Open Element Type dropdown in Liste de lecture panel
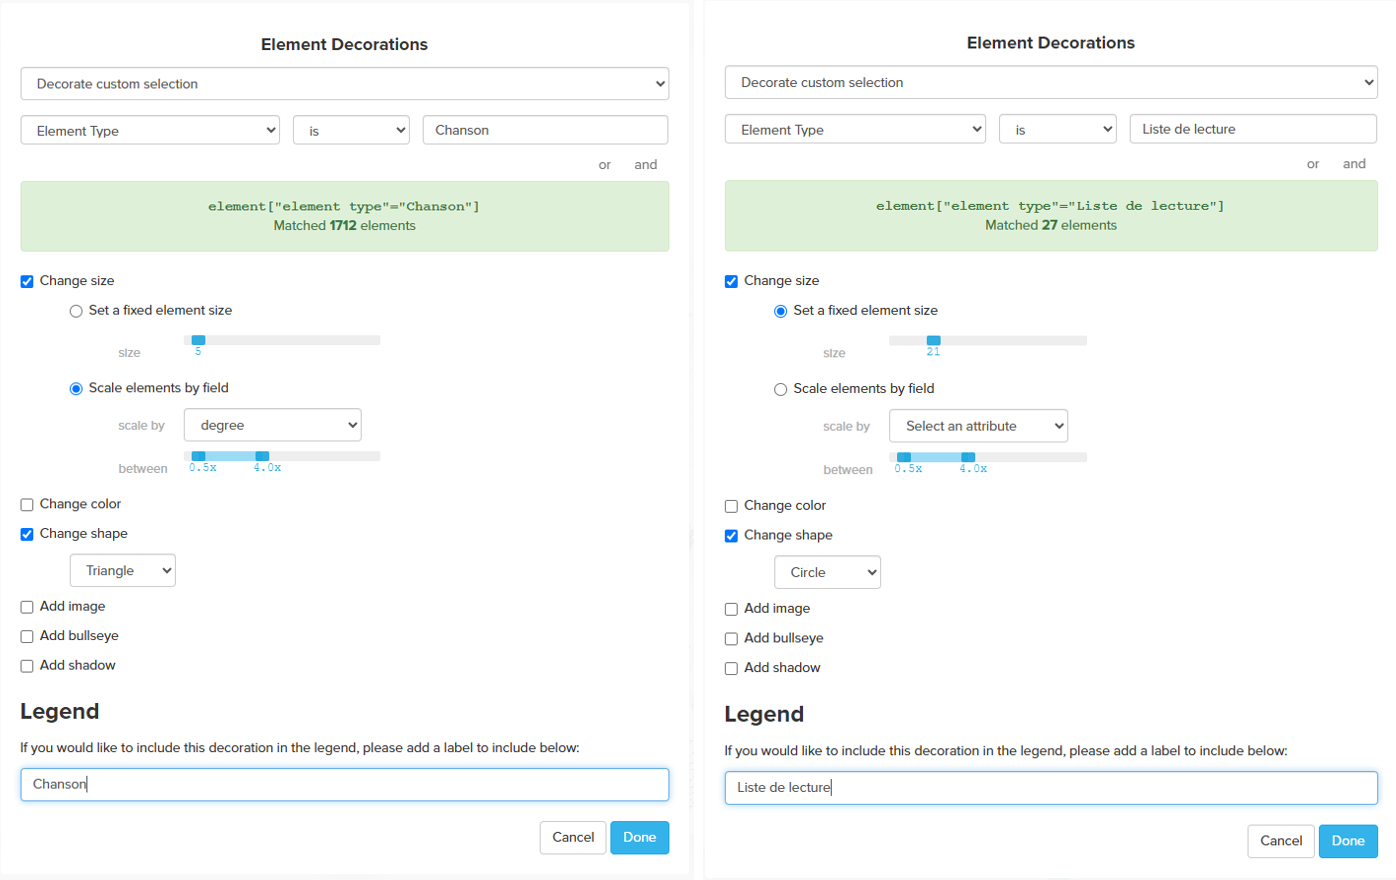This screenshot has width=1396, height=880. [855, 129]
